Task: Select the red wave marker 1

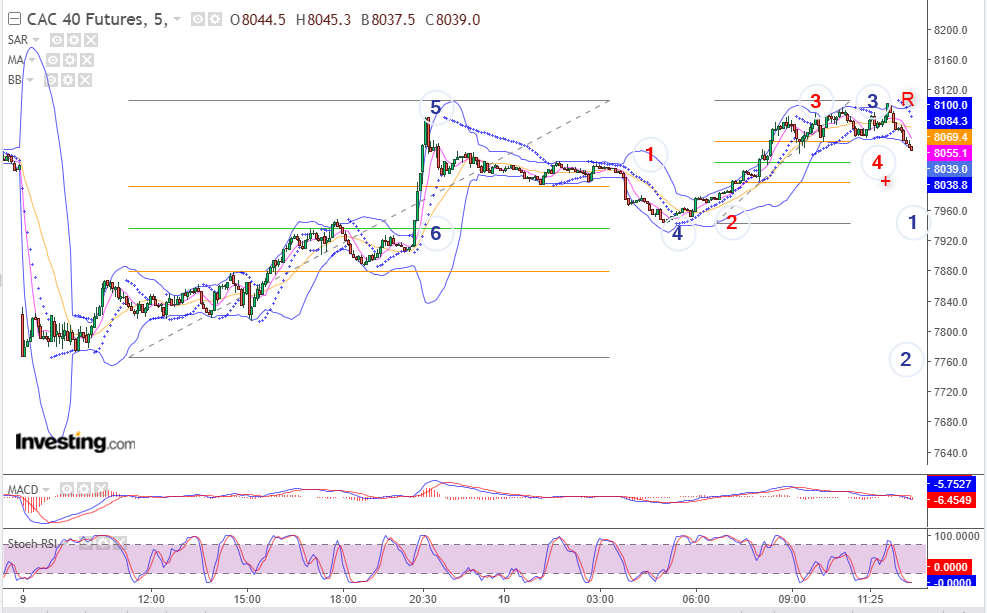Action: tap(650, 154)
